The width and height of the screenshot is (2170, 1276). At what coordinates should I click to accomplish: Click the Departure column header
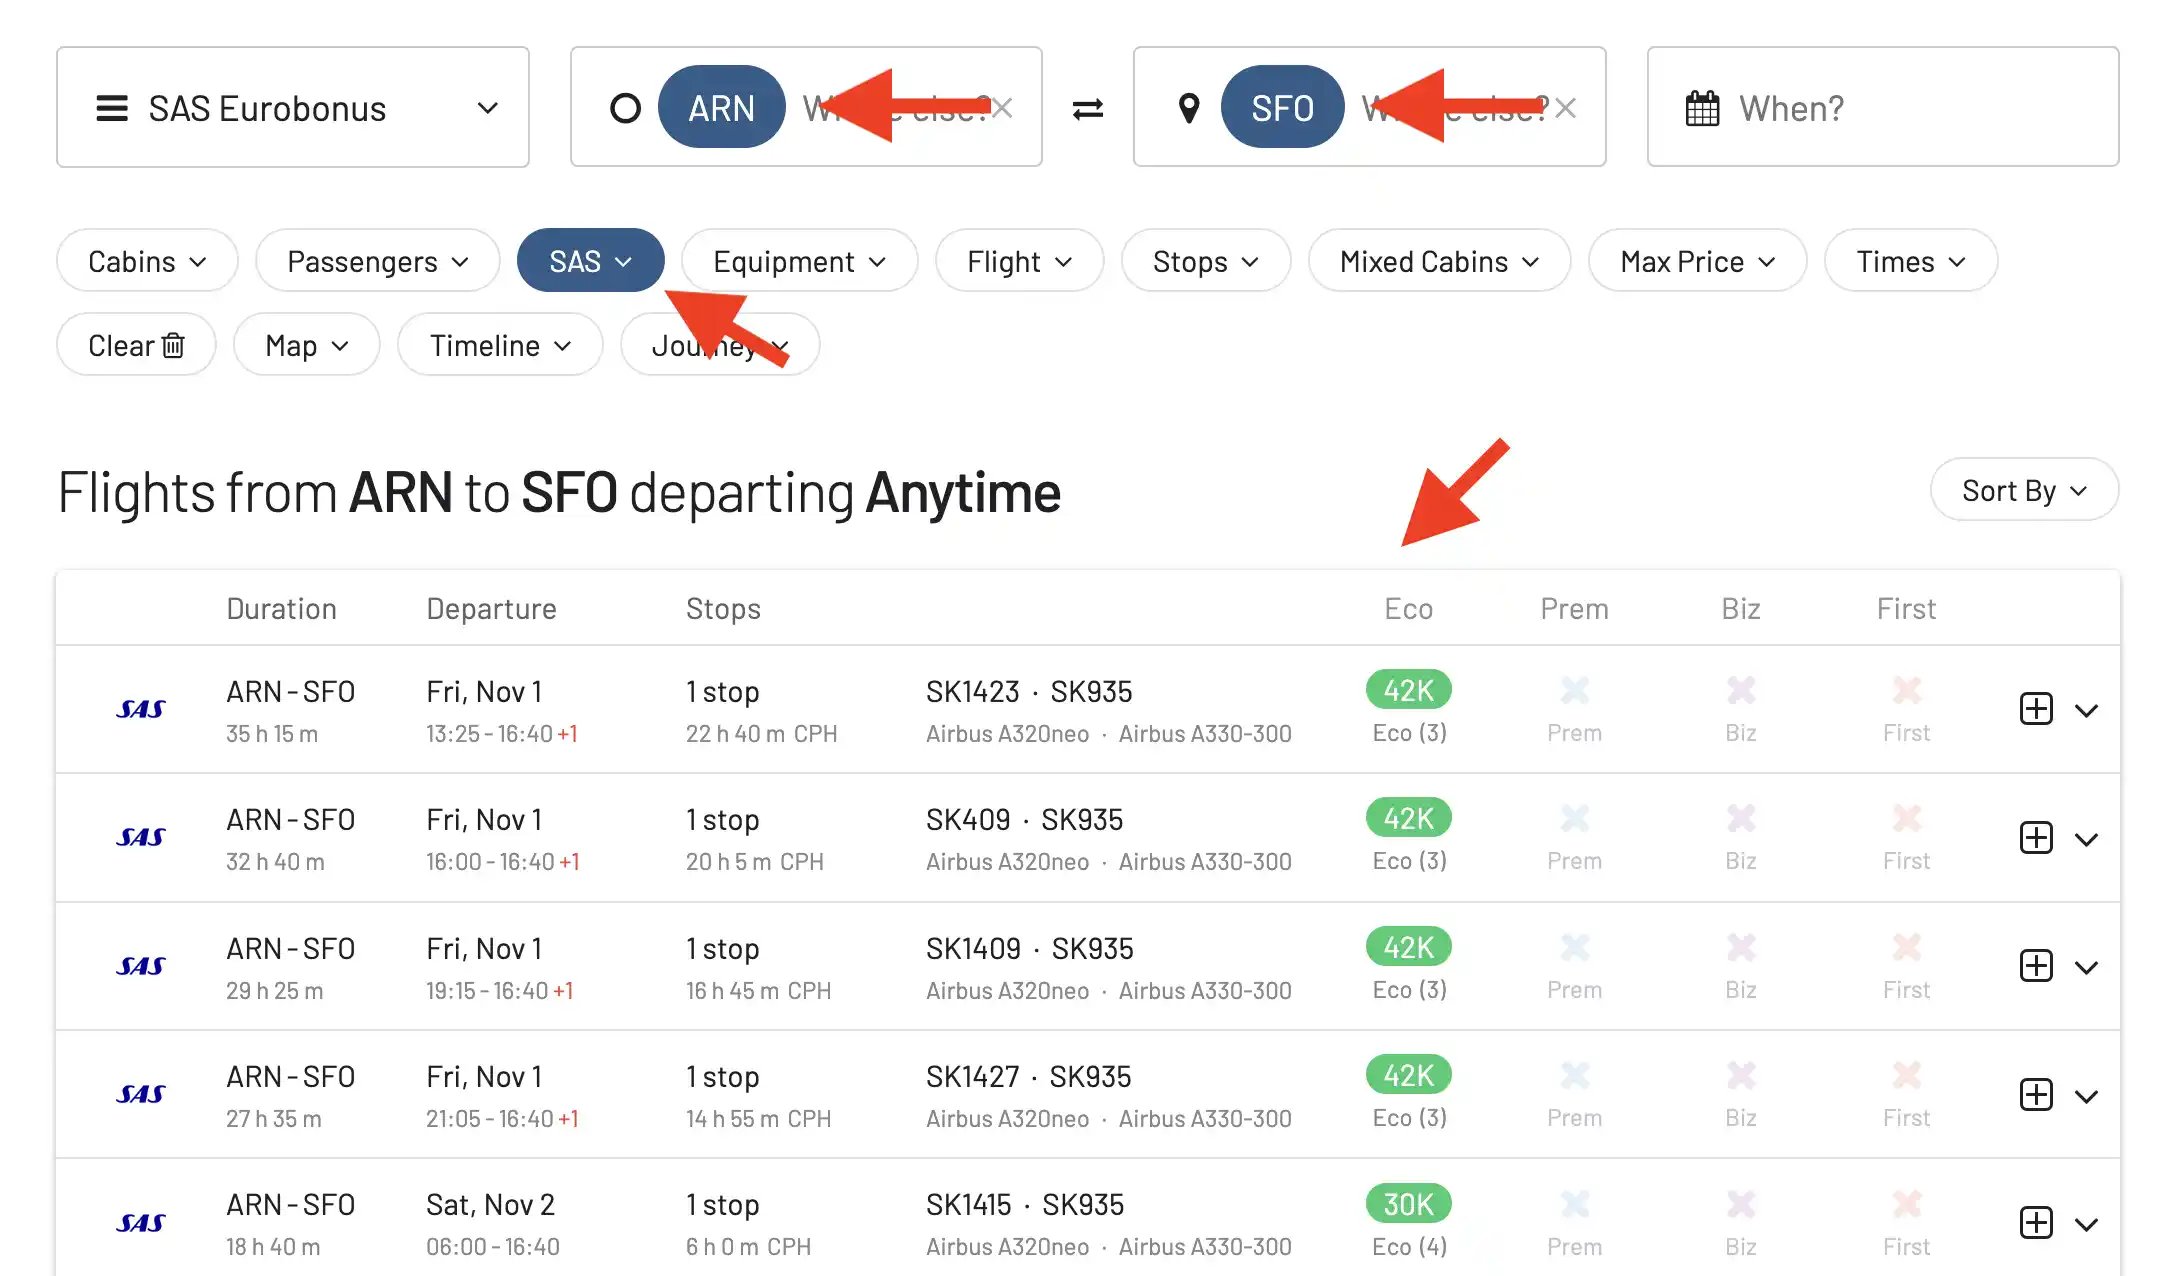tap(491, 608)
